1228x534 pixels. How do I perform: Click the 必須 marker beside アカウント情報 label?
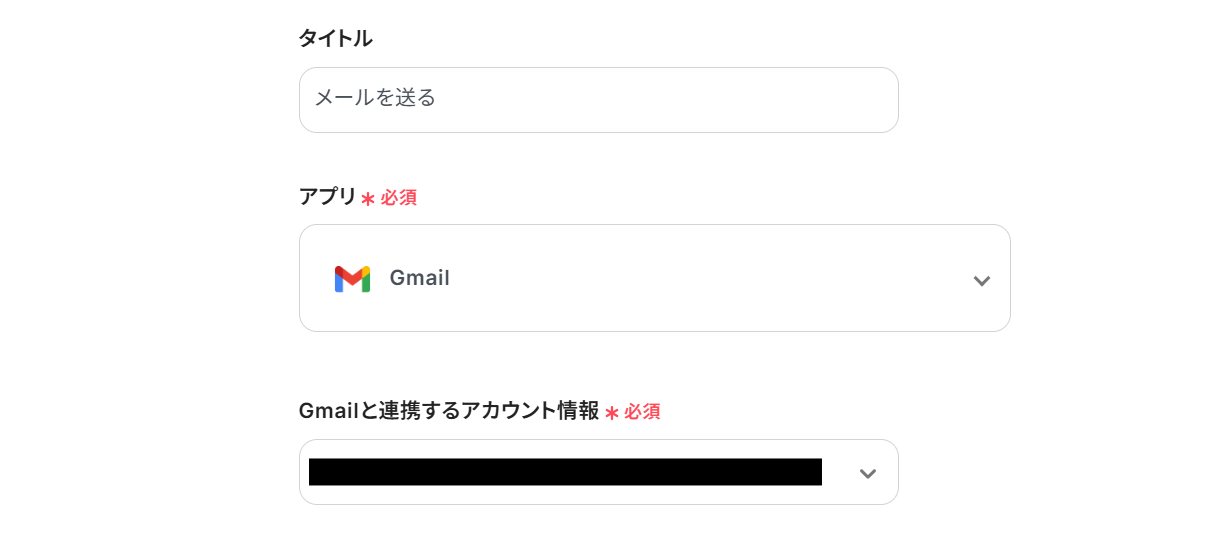click(x=642, y=412)
